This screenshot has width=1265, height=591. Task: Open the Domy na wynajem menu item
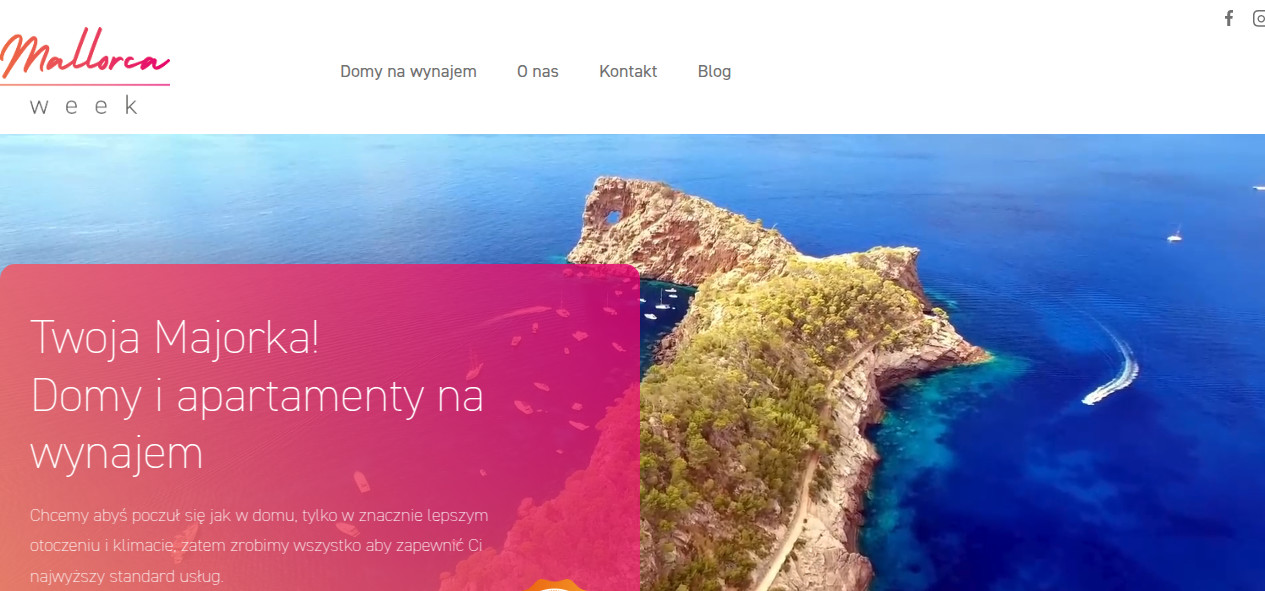click(x=408, y=71)
